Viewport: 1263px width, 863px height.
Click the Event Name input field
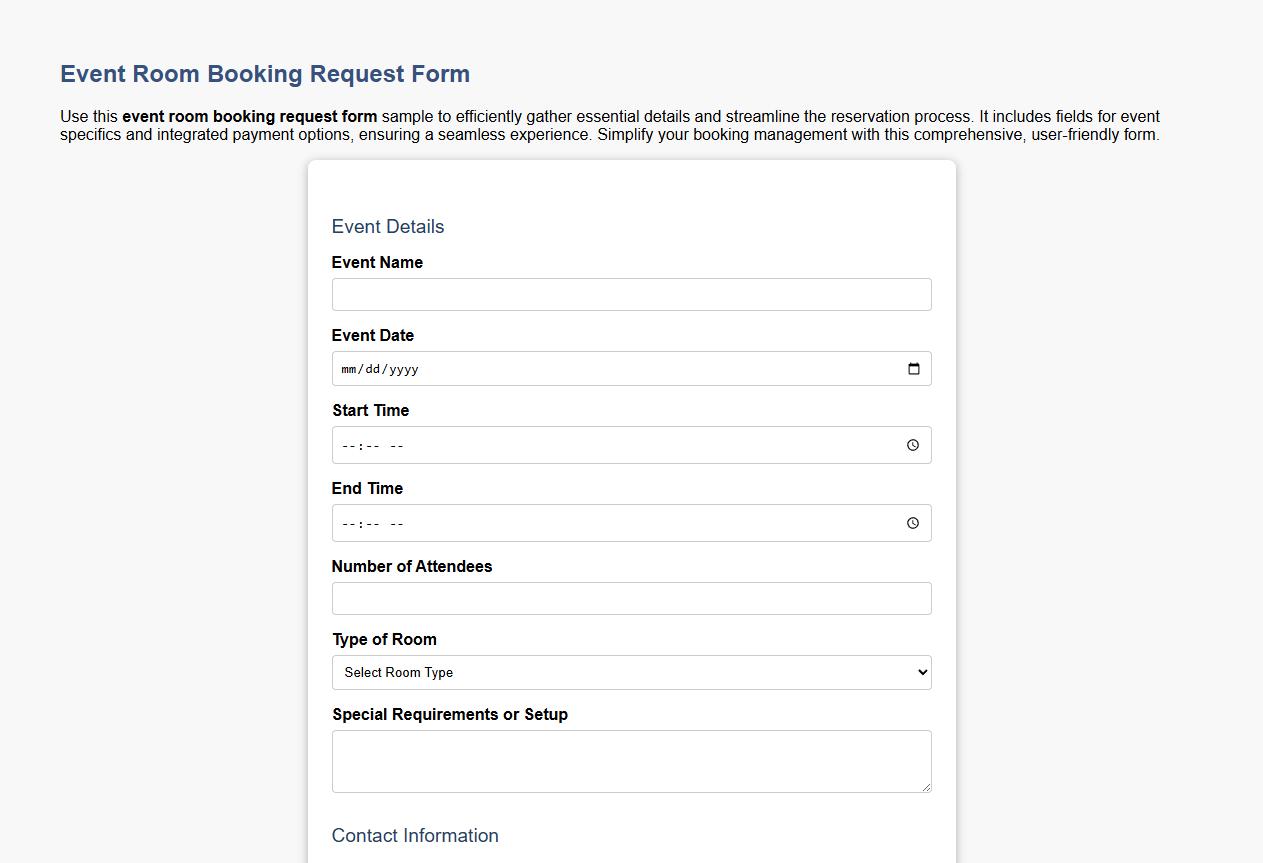631,294
